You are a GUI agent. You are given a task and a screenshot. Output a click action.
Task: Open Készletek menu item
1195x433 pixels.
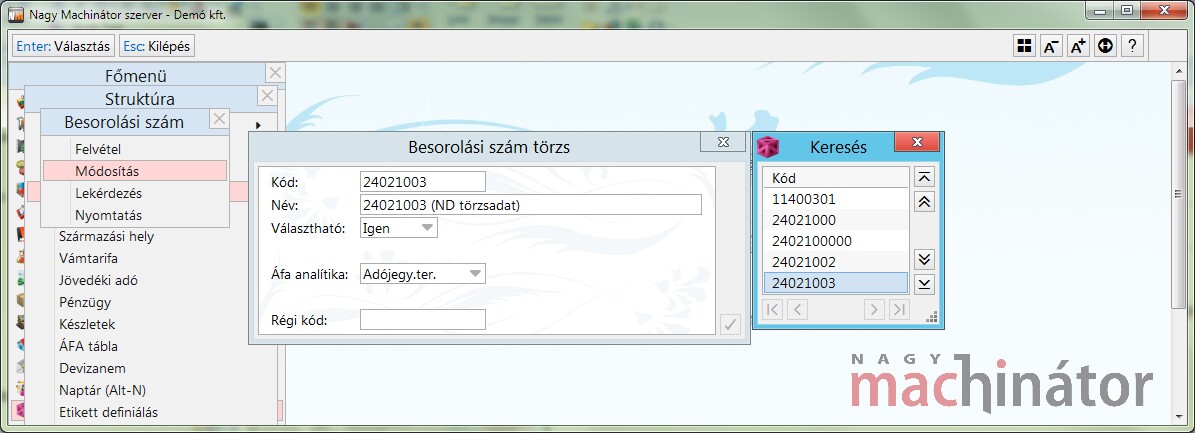coord(88,324)
